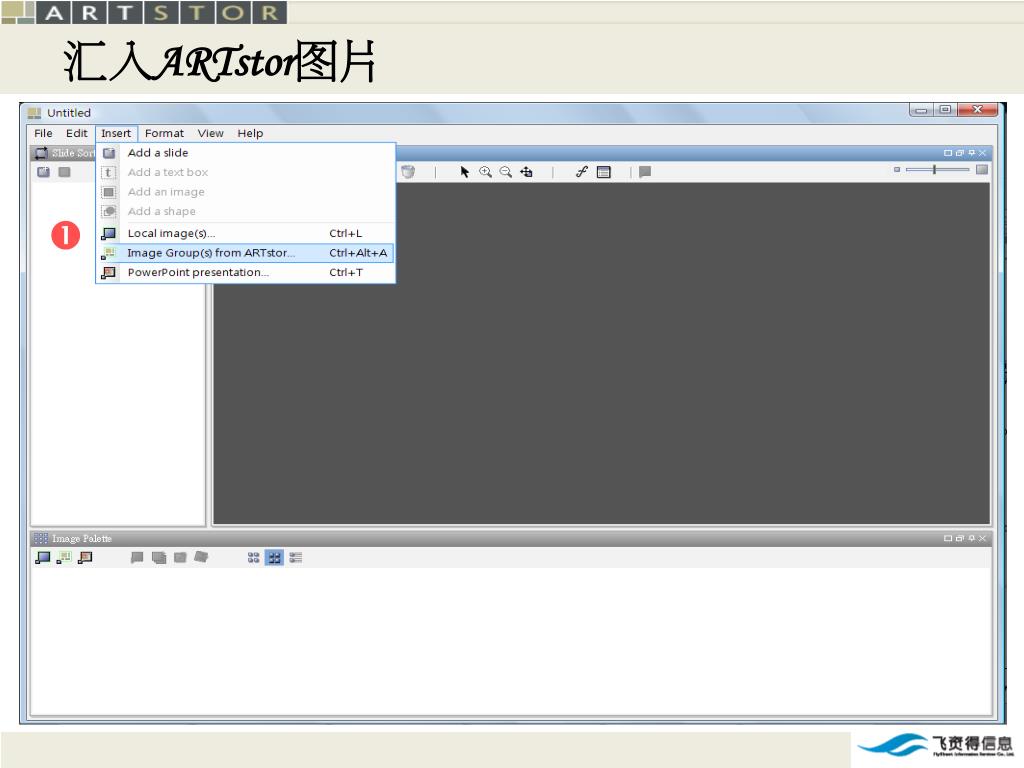Restore the slide editor panel
Viewport: 1024px width, 768px height.
pyautogui.click(x=959, y=153)
